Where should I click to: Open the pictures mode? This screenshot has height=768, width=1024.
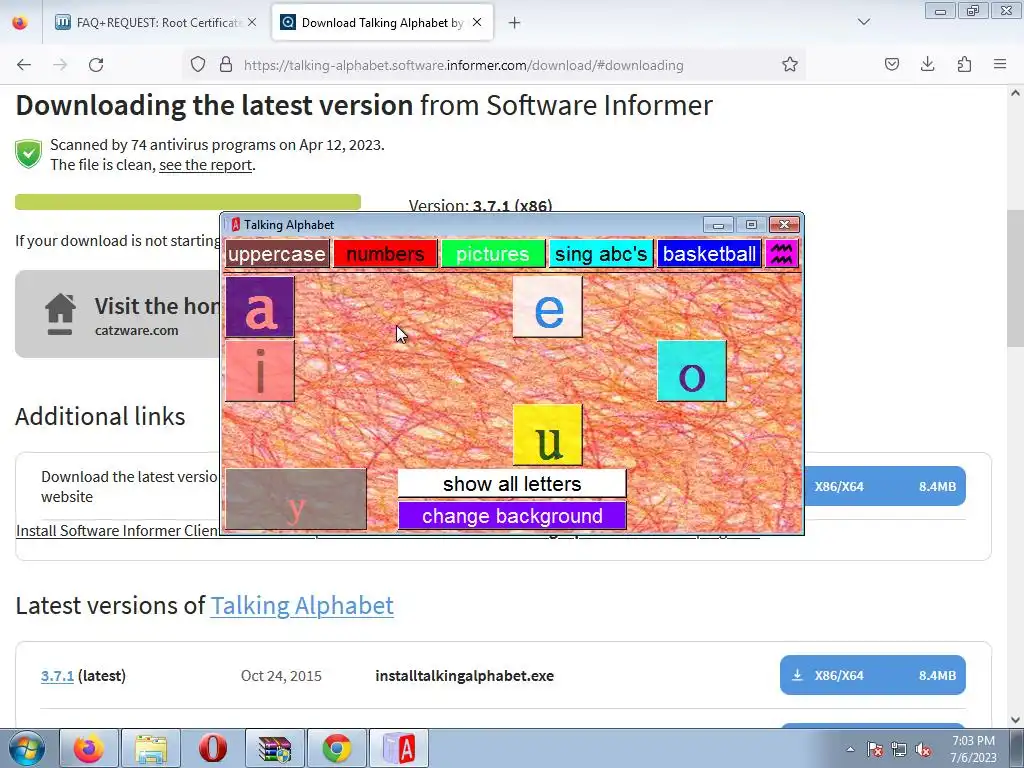493,253
